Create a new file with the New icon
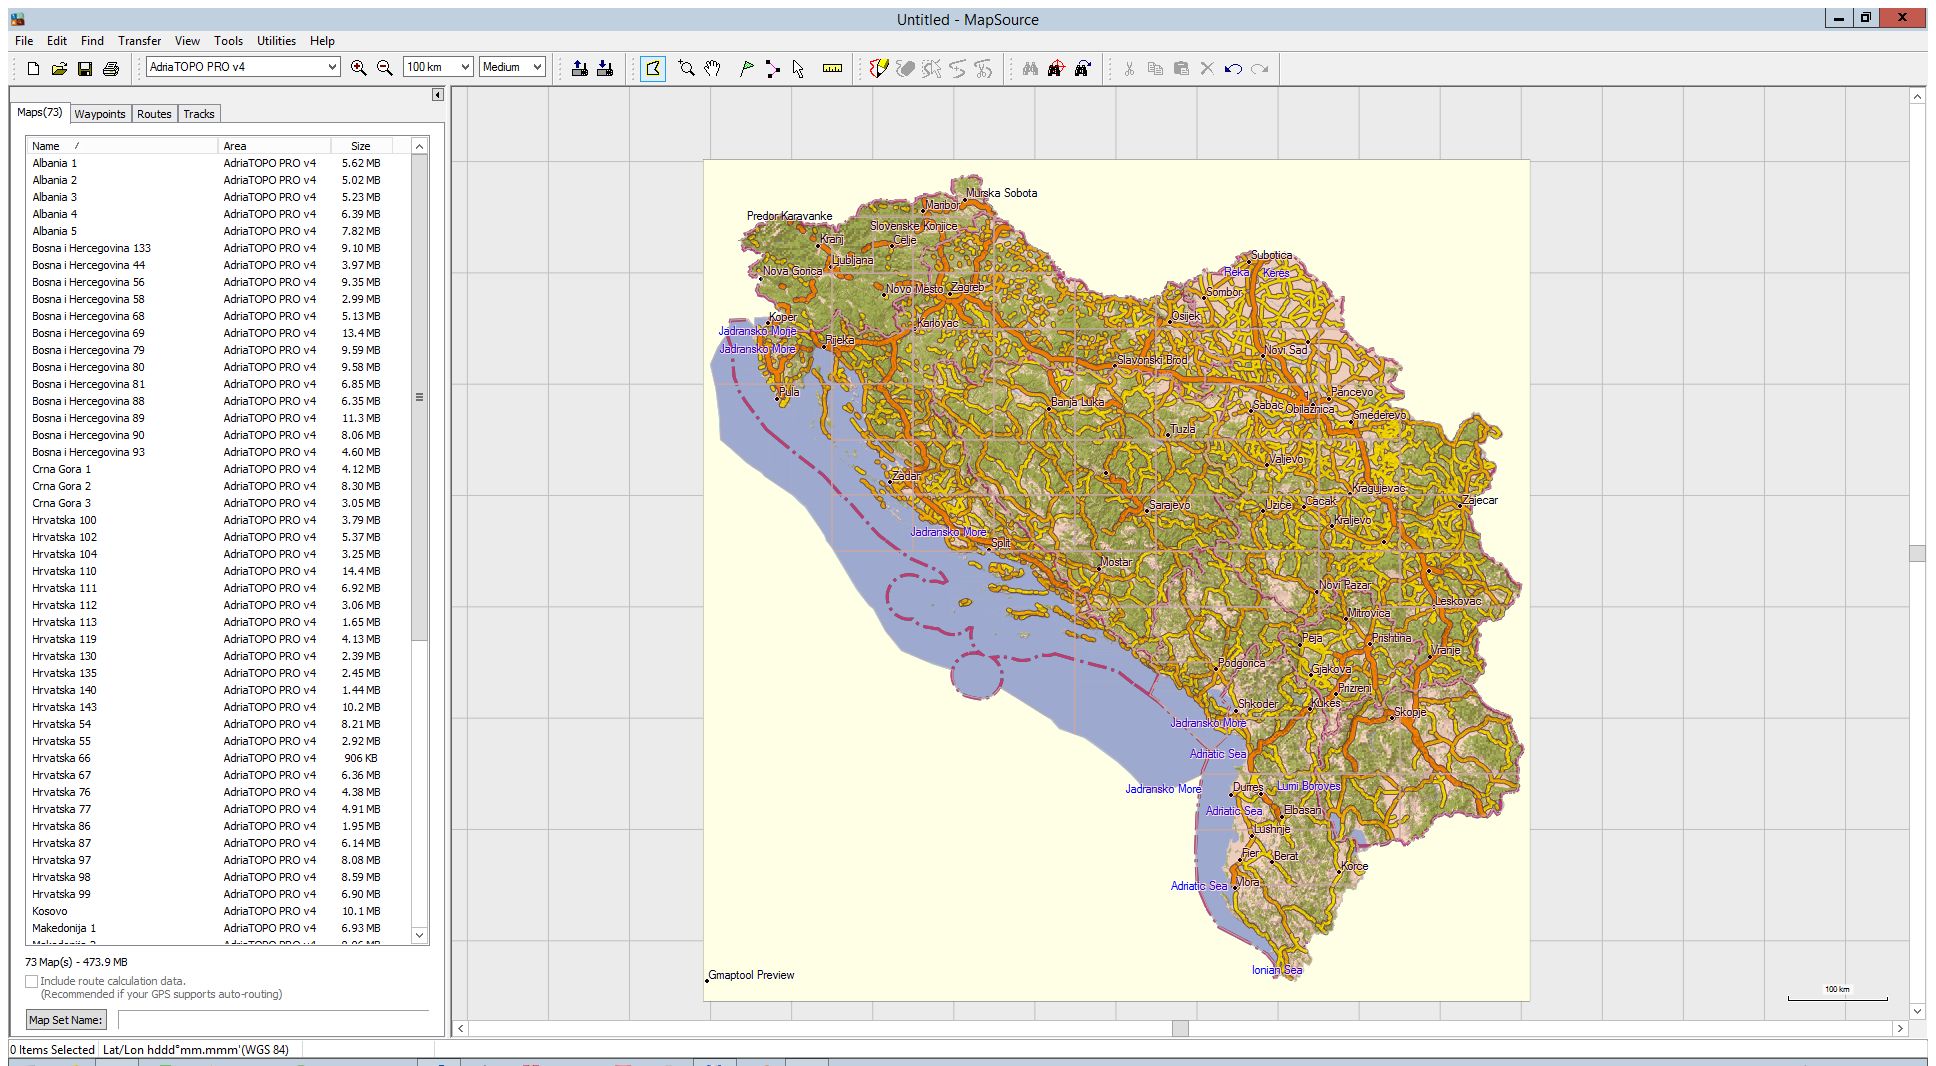 click(x=33, y=69)
